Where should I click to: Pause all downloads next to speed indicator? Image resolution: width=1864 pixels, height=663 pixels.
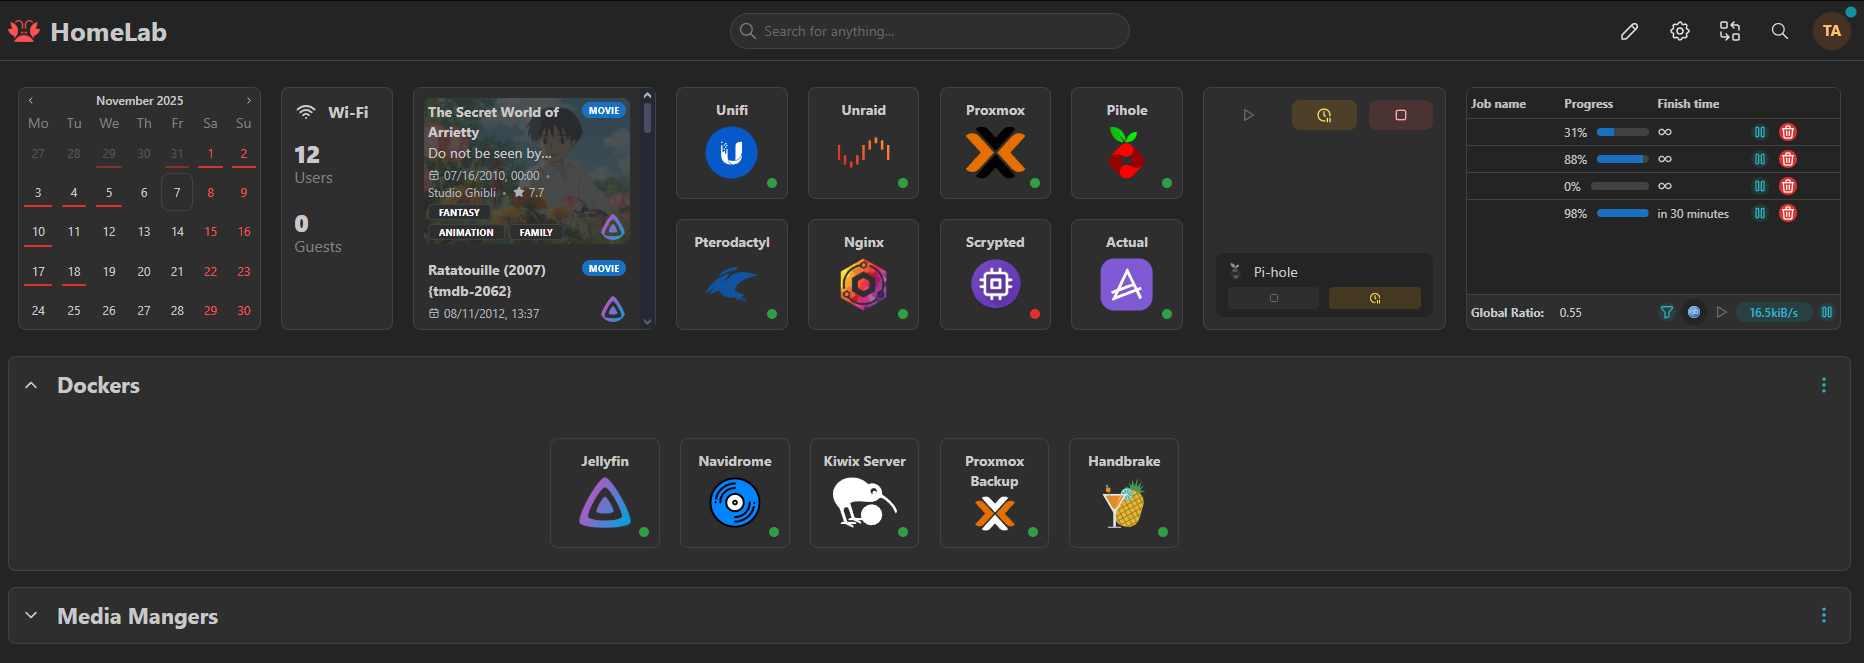pyautogui.click(x=1827, y=312)
